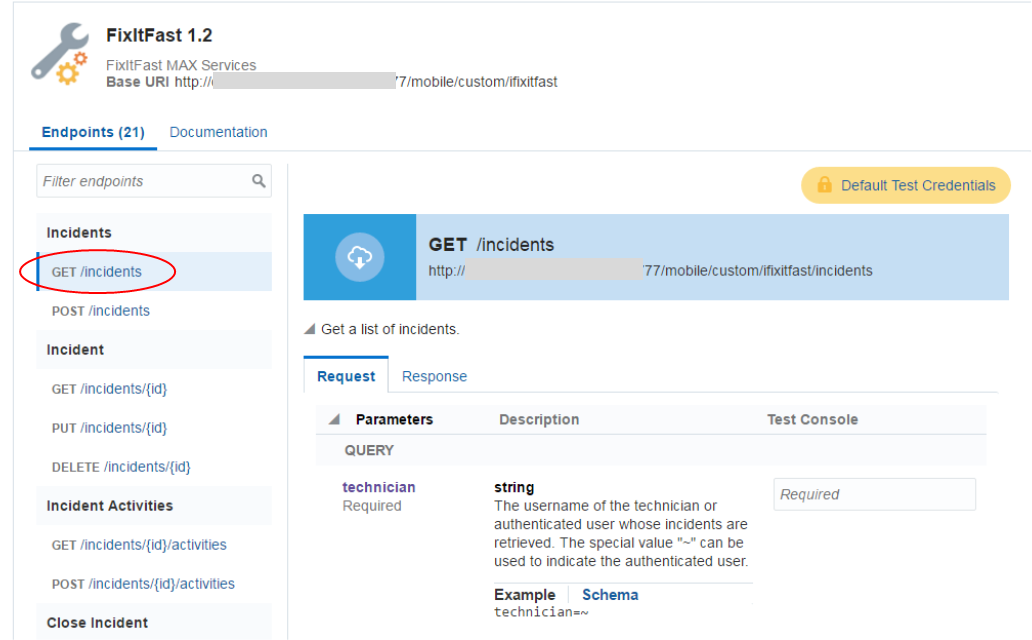Viewport: 1032px width, 640px height.
Task: Click the search magnifier in filter box
Action: pos(259,180)
